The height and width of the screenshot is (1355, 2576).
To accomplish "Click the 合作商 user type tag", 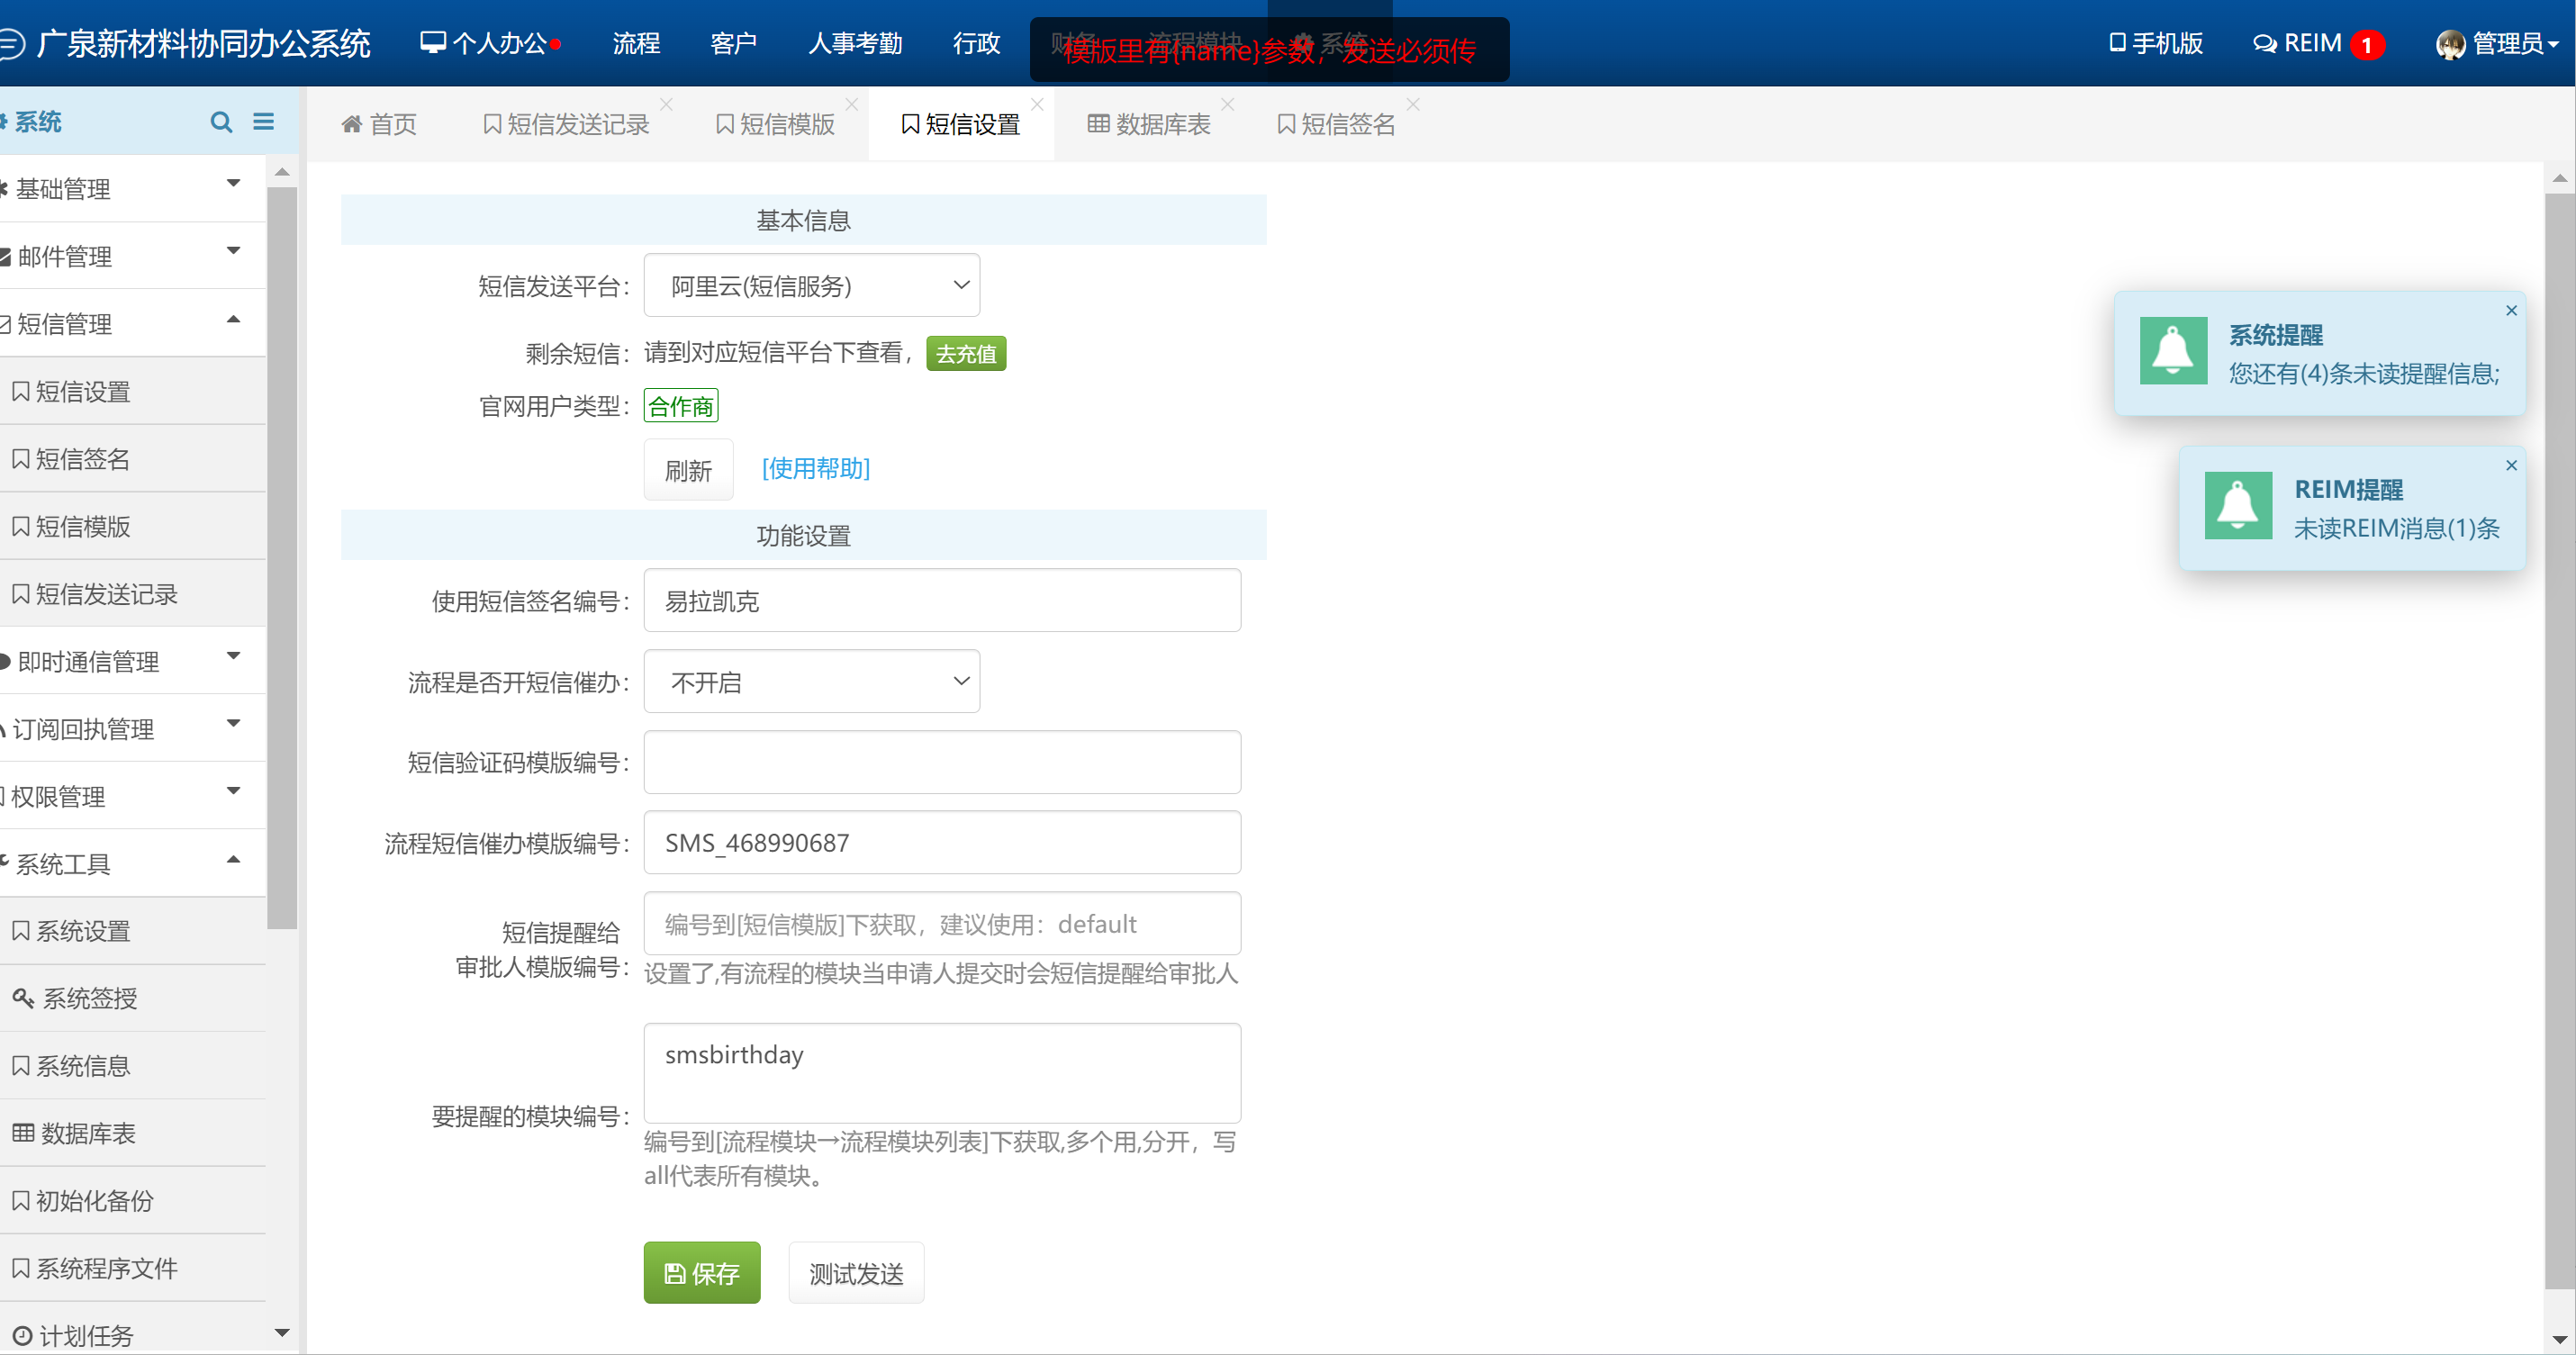I will [x=681, y=406].
